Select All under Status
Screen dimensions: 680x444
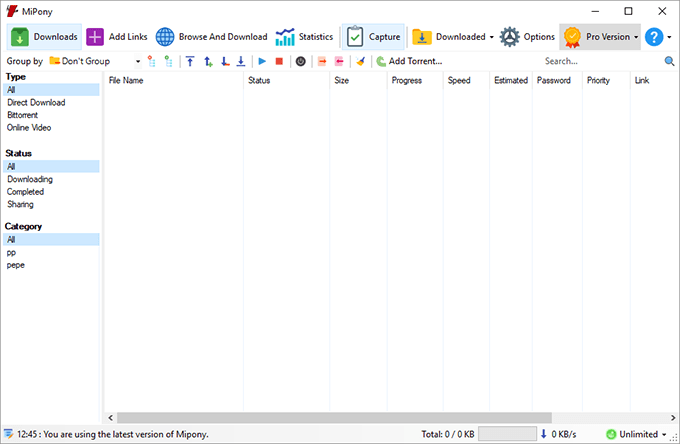[51, 166]
